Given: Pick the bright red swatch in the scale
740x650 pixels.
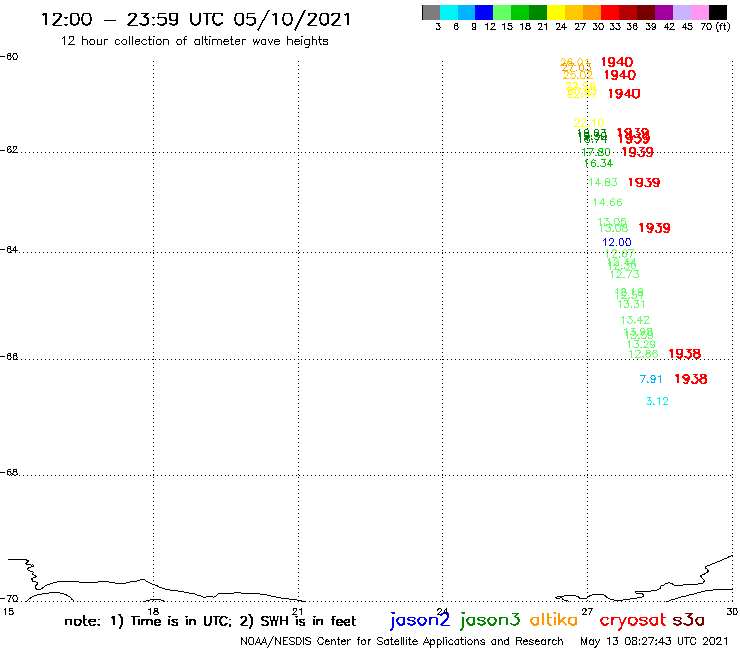Looking at the screenshot, I should [x=610, y=13].
